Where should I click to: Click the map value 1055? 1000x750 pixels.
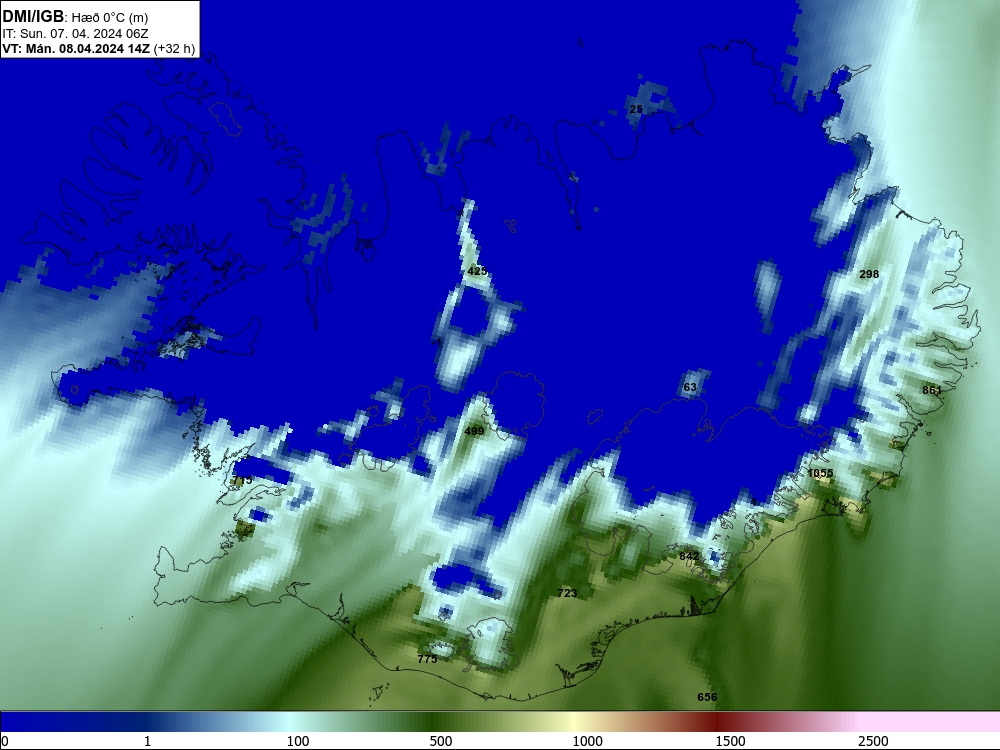pyautogui.click(x=820, y=473)
